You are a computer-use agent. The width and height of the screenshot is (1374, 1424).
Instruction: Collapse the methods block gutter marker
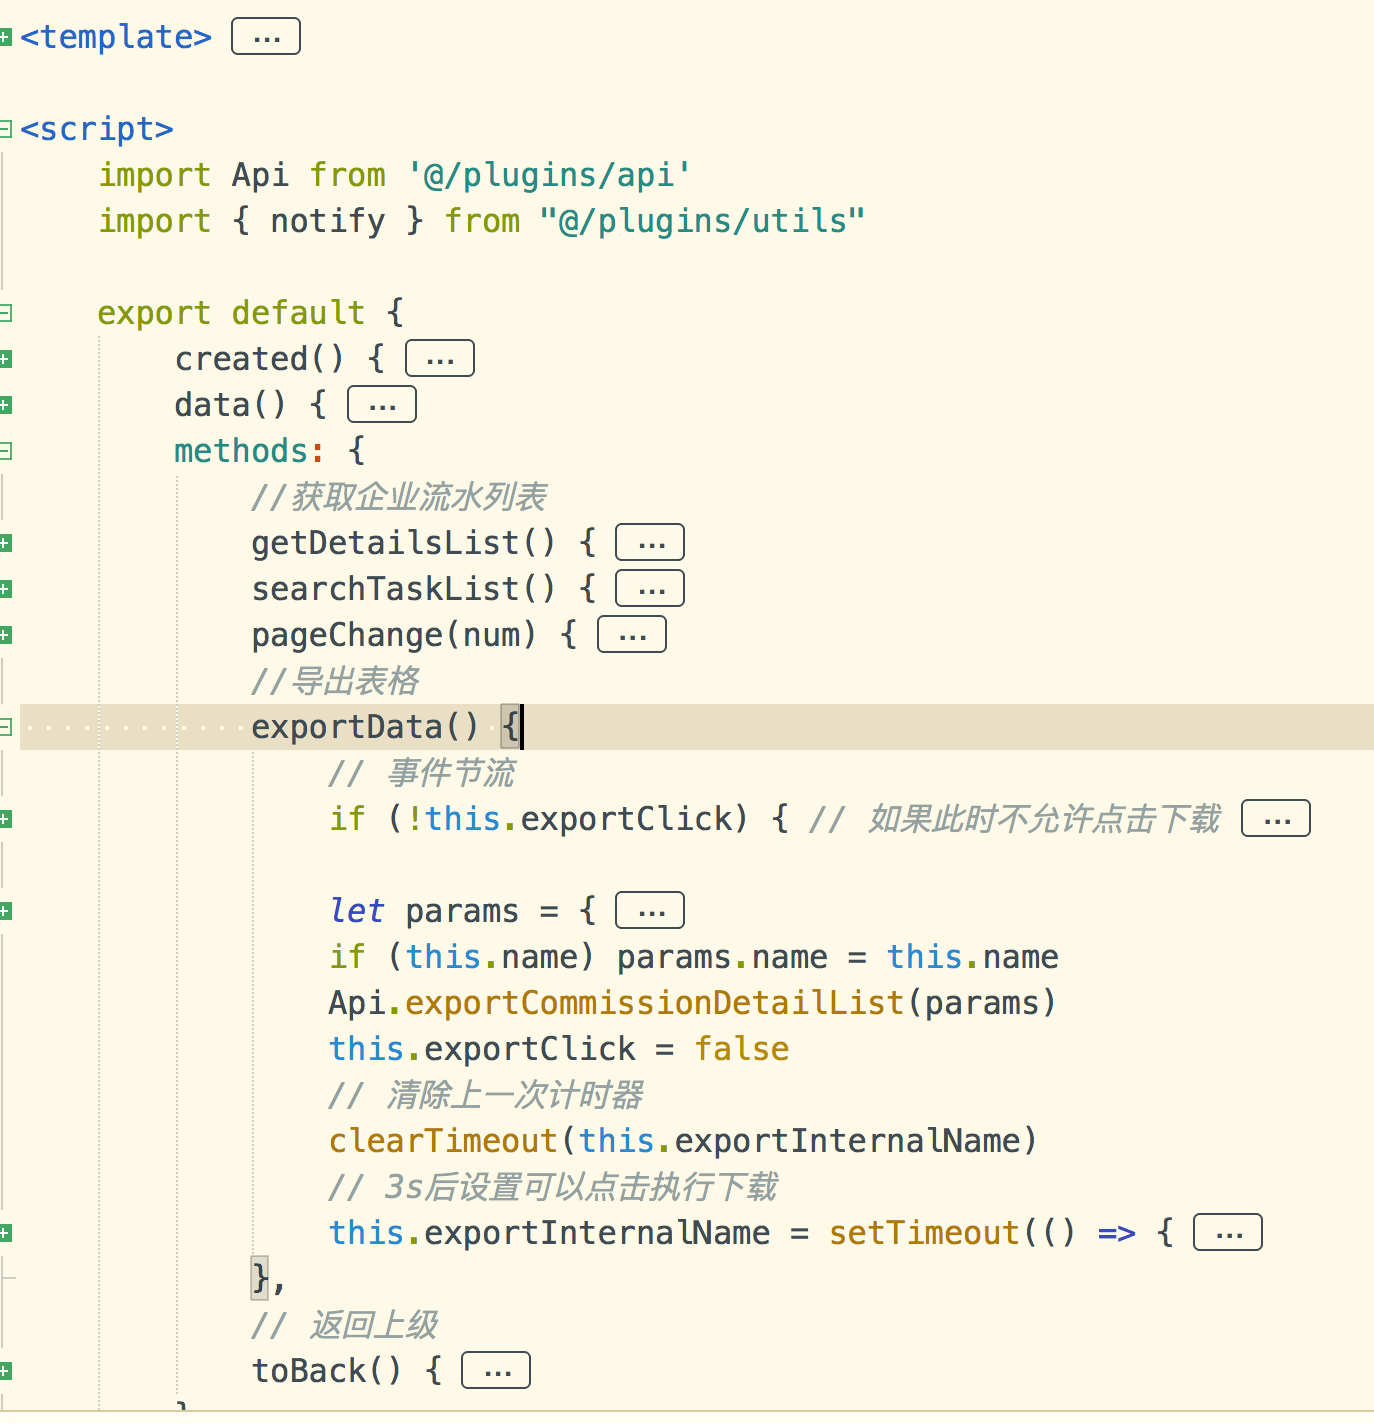tap(5, 451)
